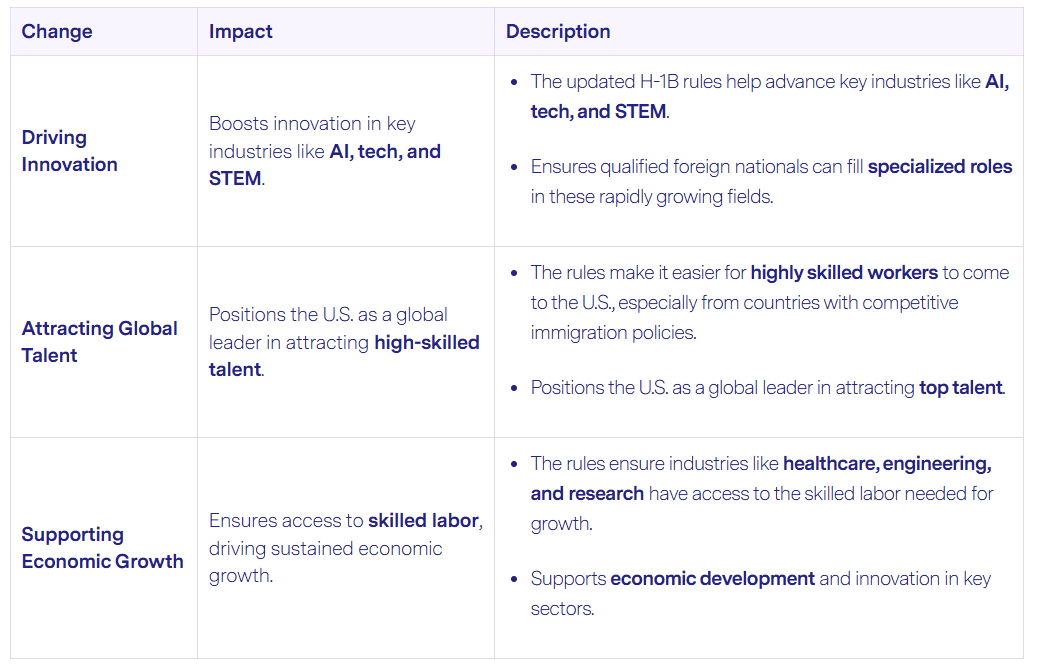
Task: Click the bold 'skilled labor' text
Action: coord(423,520)
